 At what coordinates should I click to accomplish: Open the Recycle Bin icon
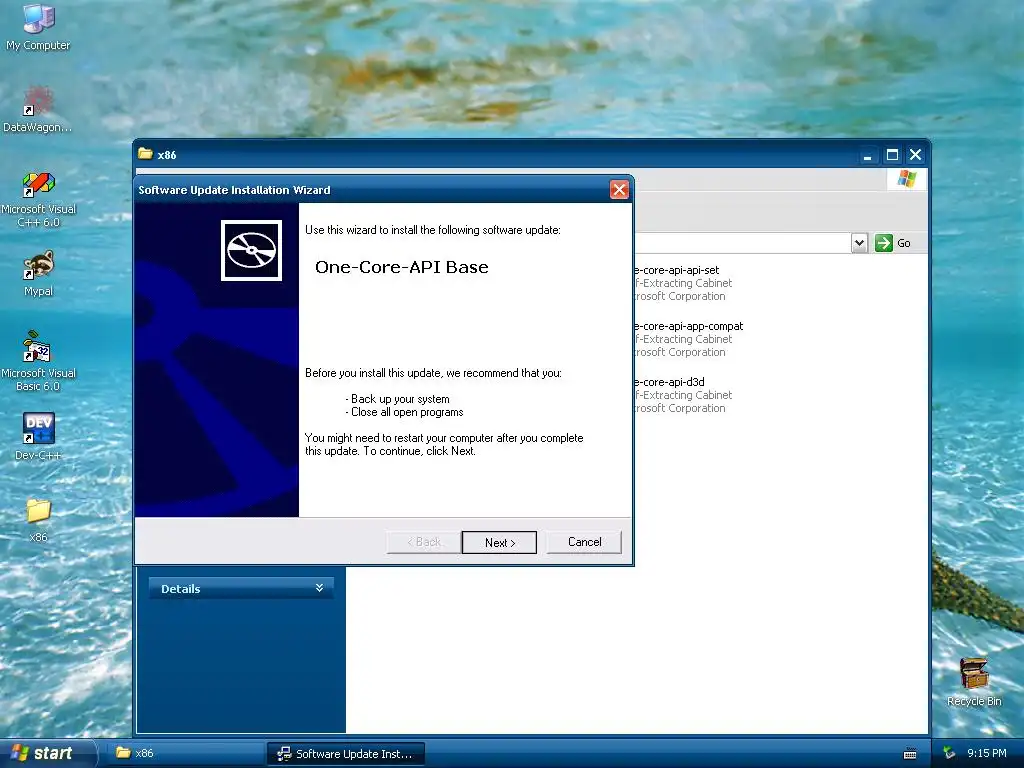point(974,682)
